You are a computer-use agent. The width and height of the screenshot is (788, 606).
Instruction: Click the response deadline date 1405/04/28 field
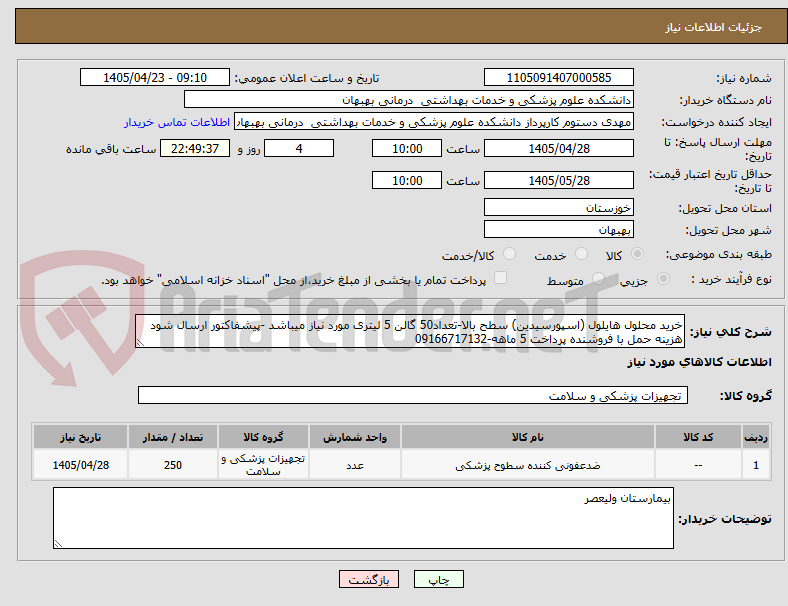559,148
